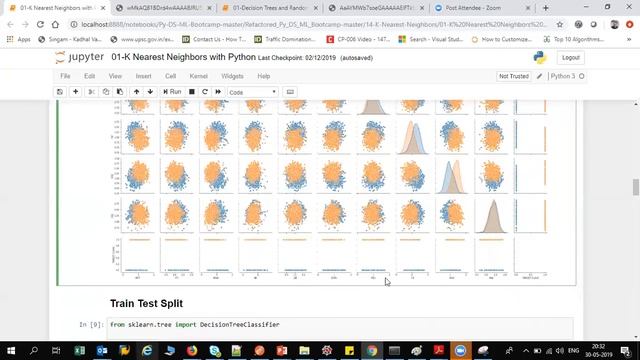Open the Widgets menu in Jupyter
The width and height of the screenshot is (640, 360).
(x=232, y=76)
